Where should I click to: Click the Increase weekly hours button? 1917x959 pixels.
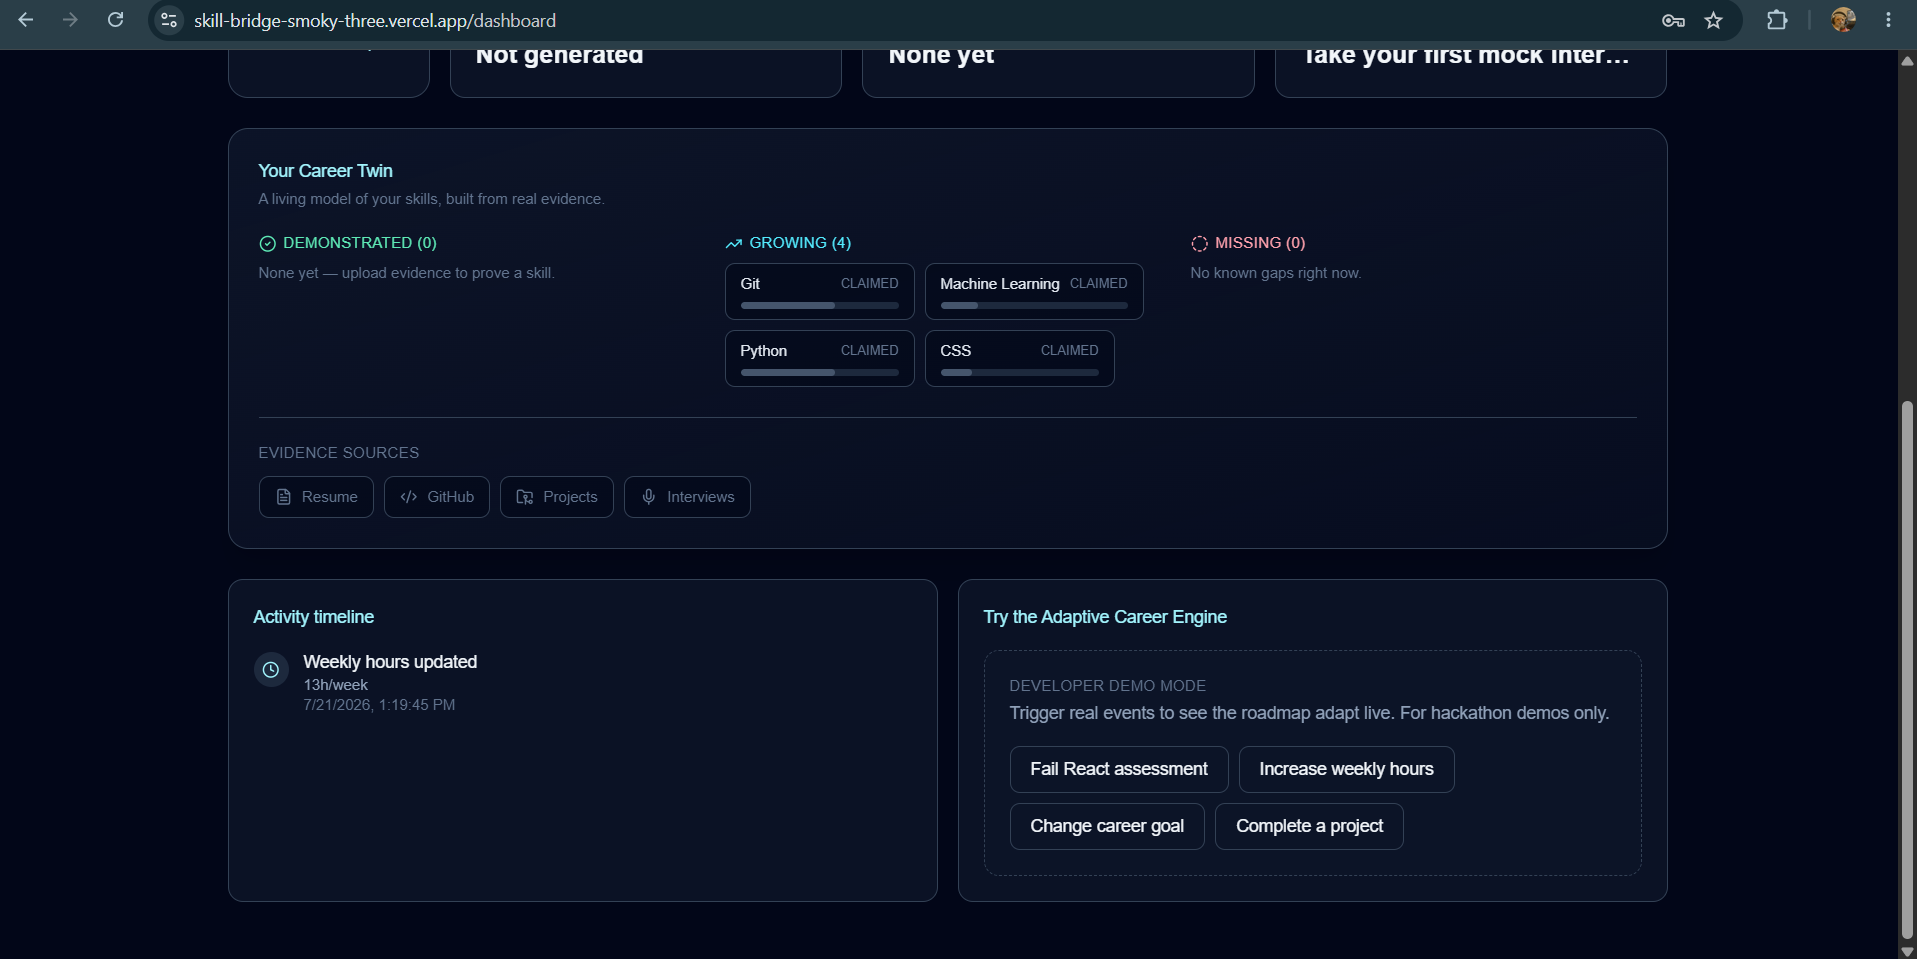coord(1346,769)
